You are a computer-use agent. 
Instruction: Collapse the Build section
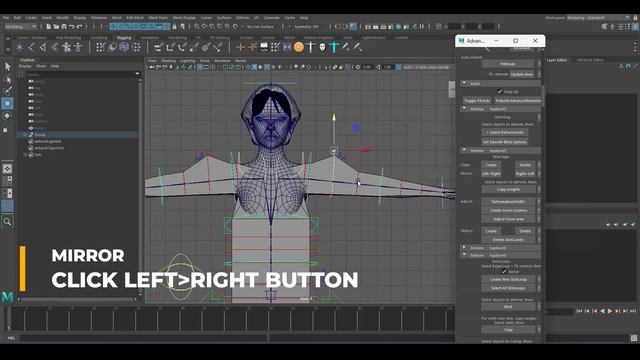(464, 83)
